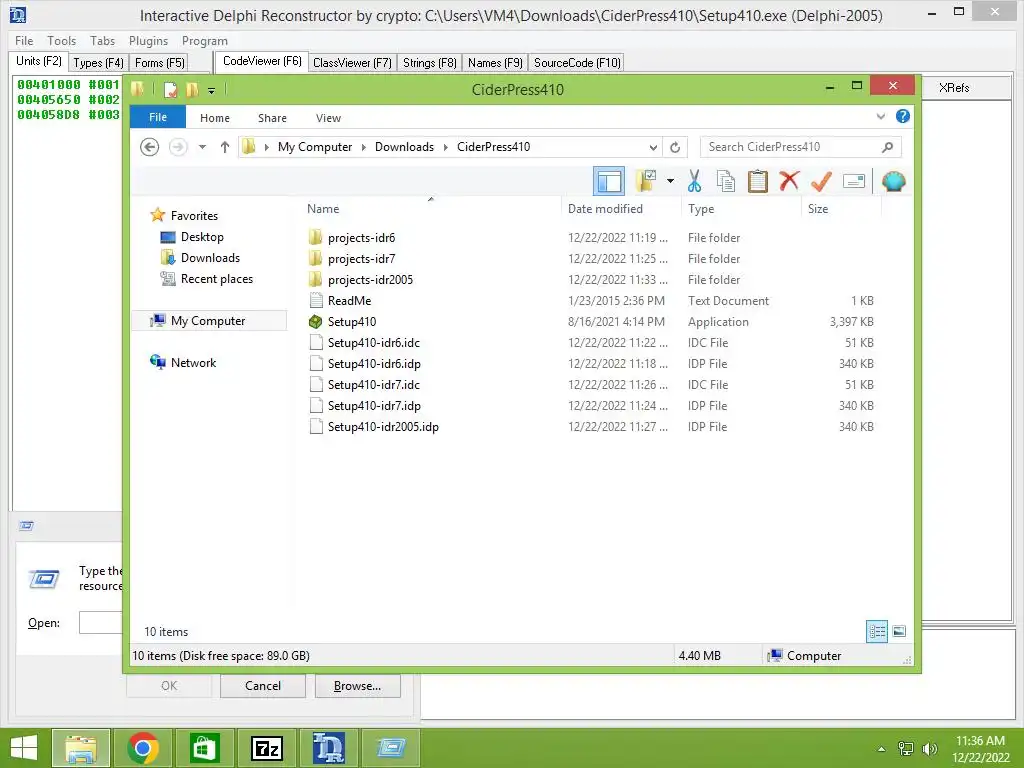Viewport: 1024px width, 768px height.
Task: Expand the ribbon with the chevron
Action: 880,116
